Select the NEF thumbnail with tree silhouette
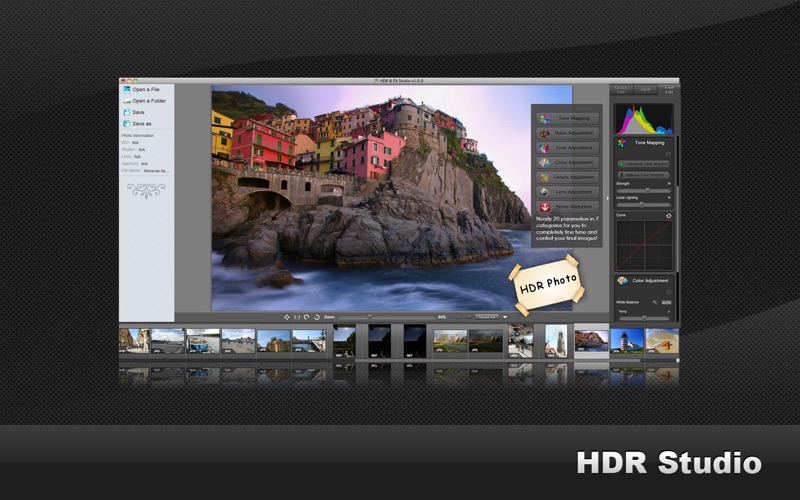Viewport: 800px width, 500px height. coord(344,341)
